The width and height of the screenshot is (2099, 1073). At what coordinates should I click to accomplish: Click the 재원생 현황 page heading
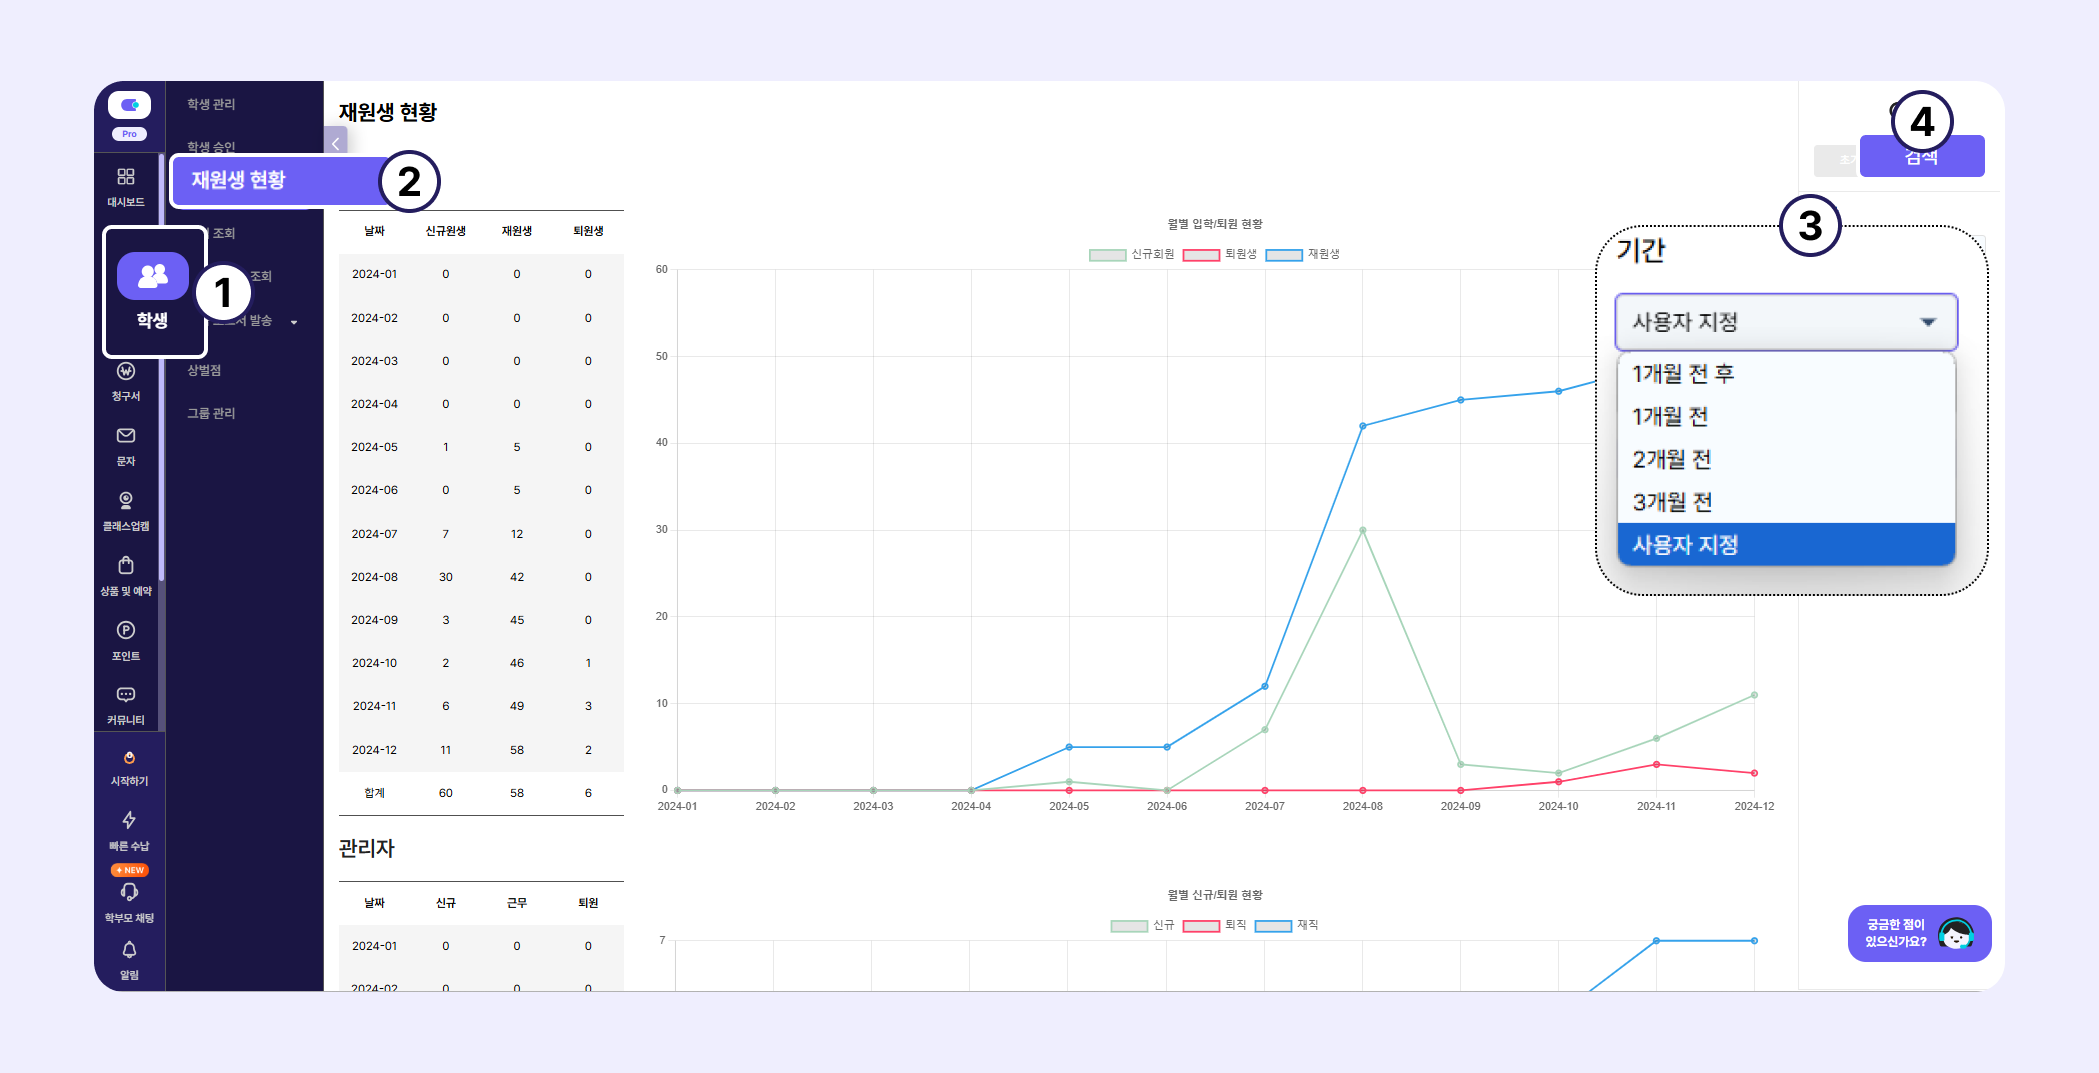coord(388,112)
